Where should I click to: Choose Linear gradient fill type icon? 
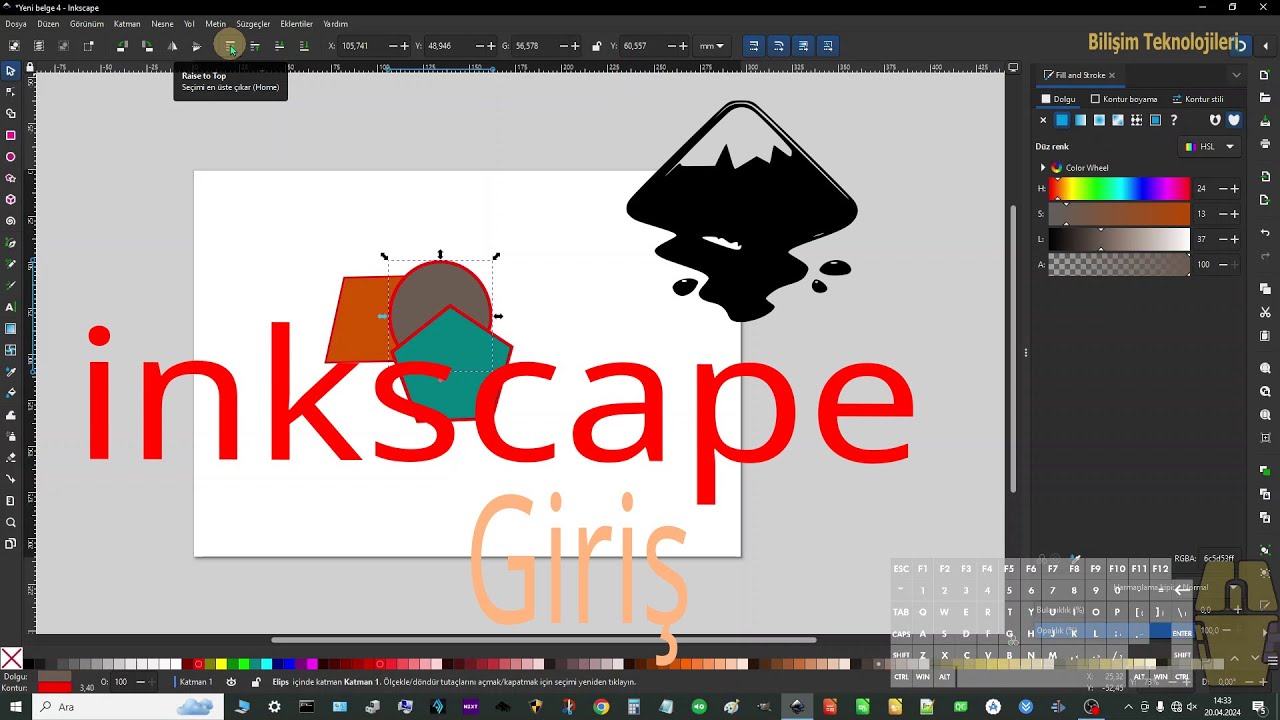point(1081,120)
